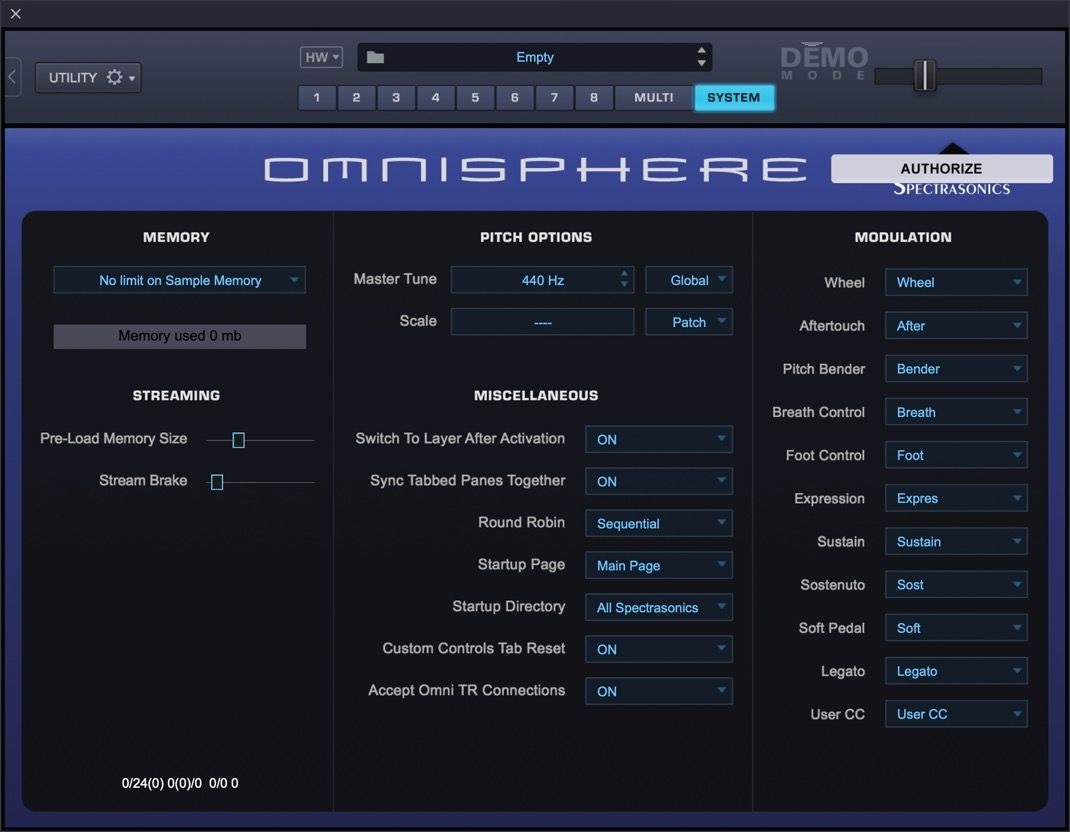Image resolution: width=1070 pixels, height=832 pixels.
Task: Click the OMNISPHERE logo
Action: click(536, 169)
